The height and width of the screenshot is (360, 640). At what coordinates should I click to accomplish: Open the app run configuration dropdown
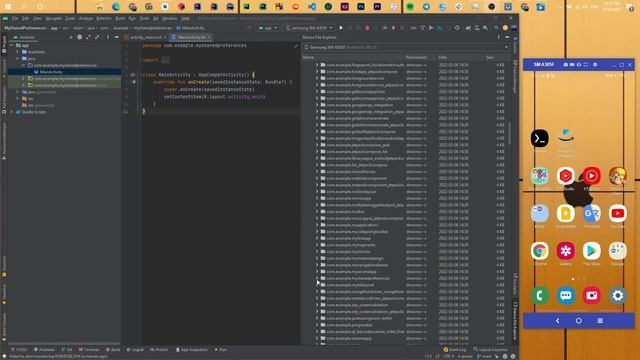(x=268, y=28)
